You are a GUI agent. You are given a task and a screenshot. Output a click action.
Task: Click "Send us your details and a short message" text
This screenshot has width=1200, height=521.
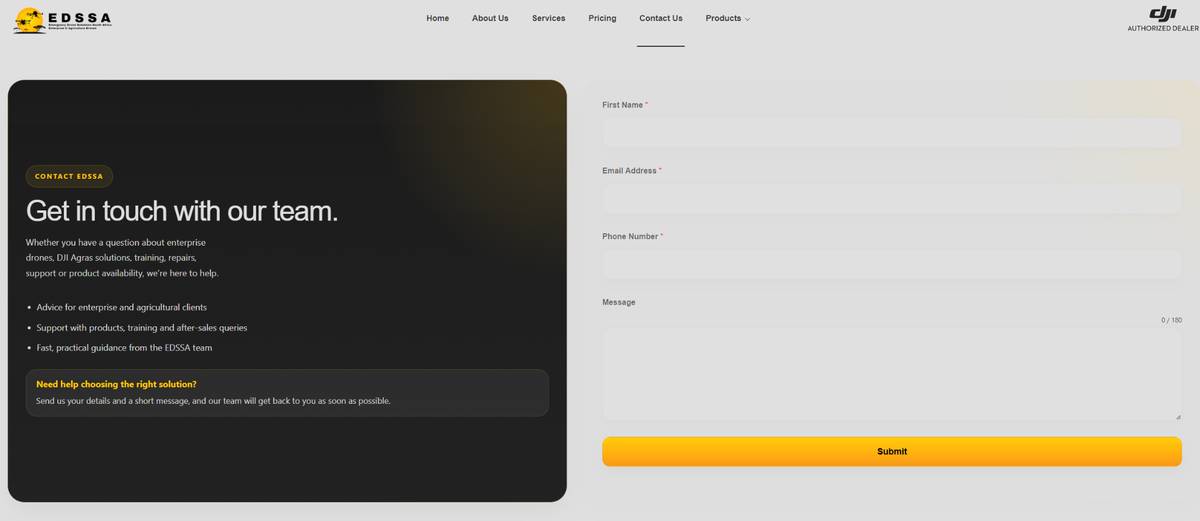[x=213, y=401]
